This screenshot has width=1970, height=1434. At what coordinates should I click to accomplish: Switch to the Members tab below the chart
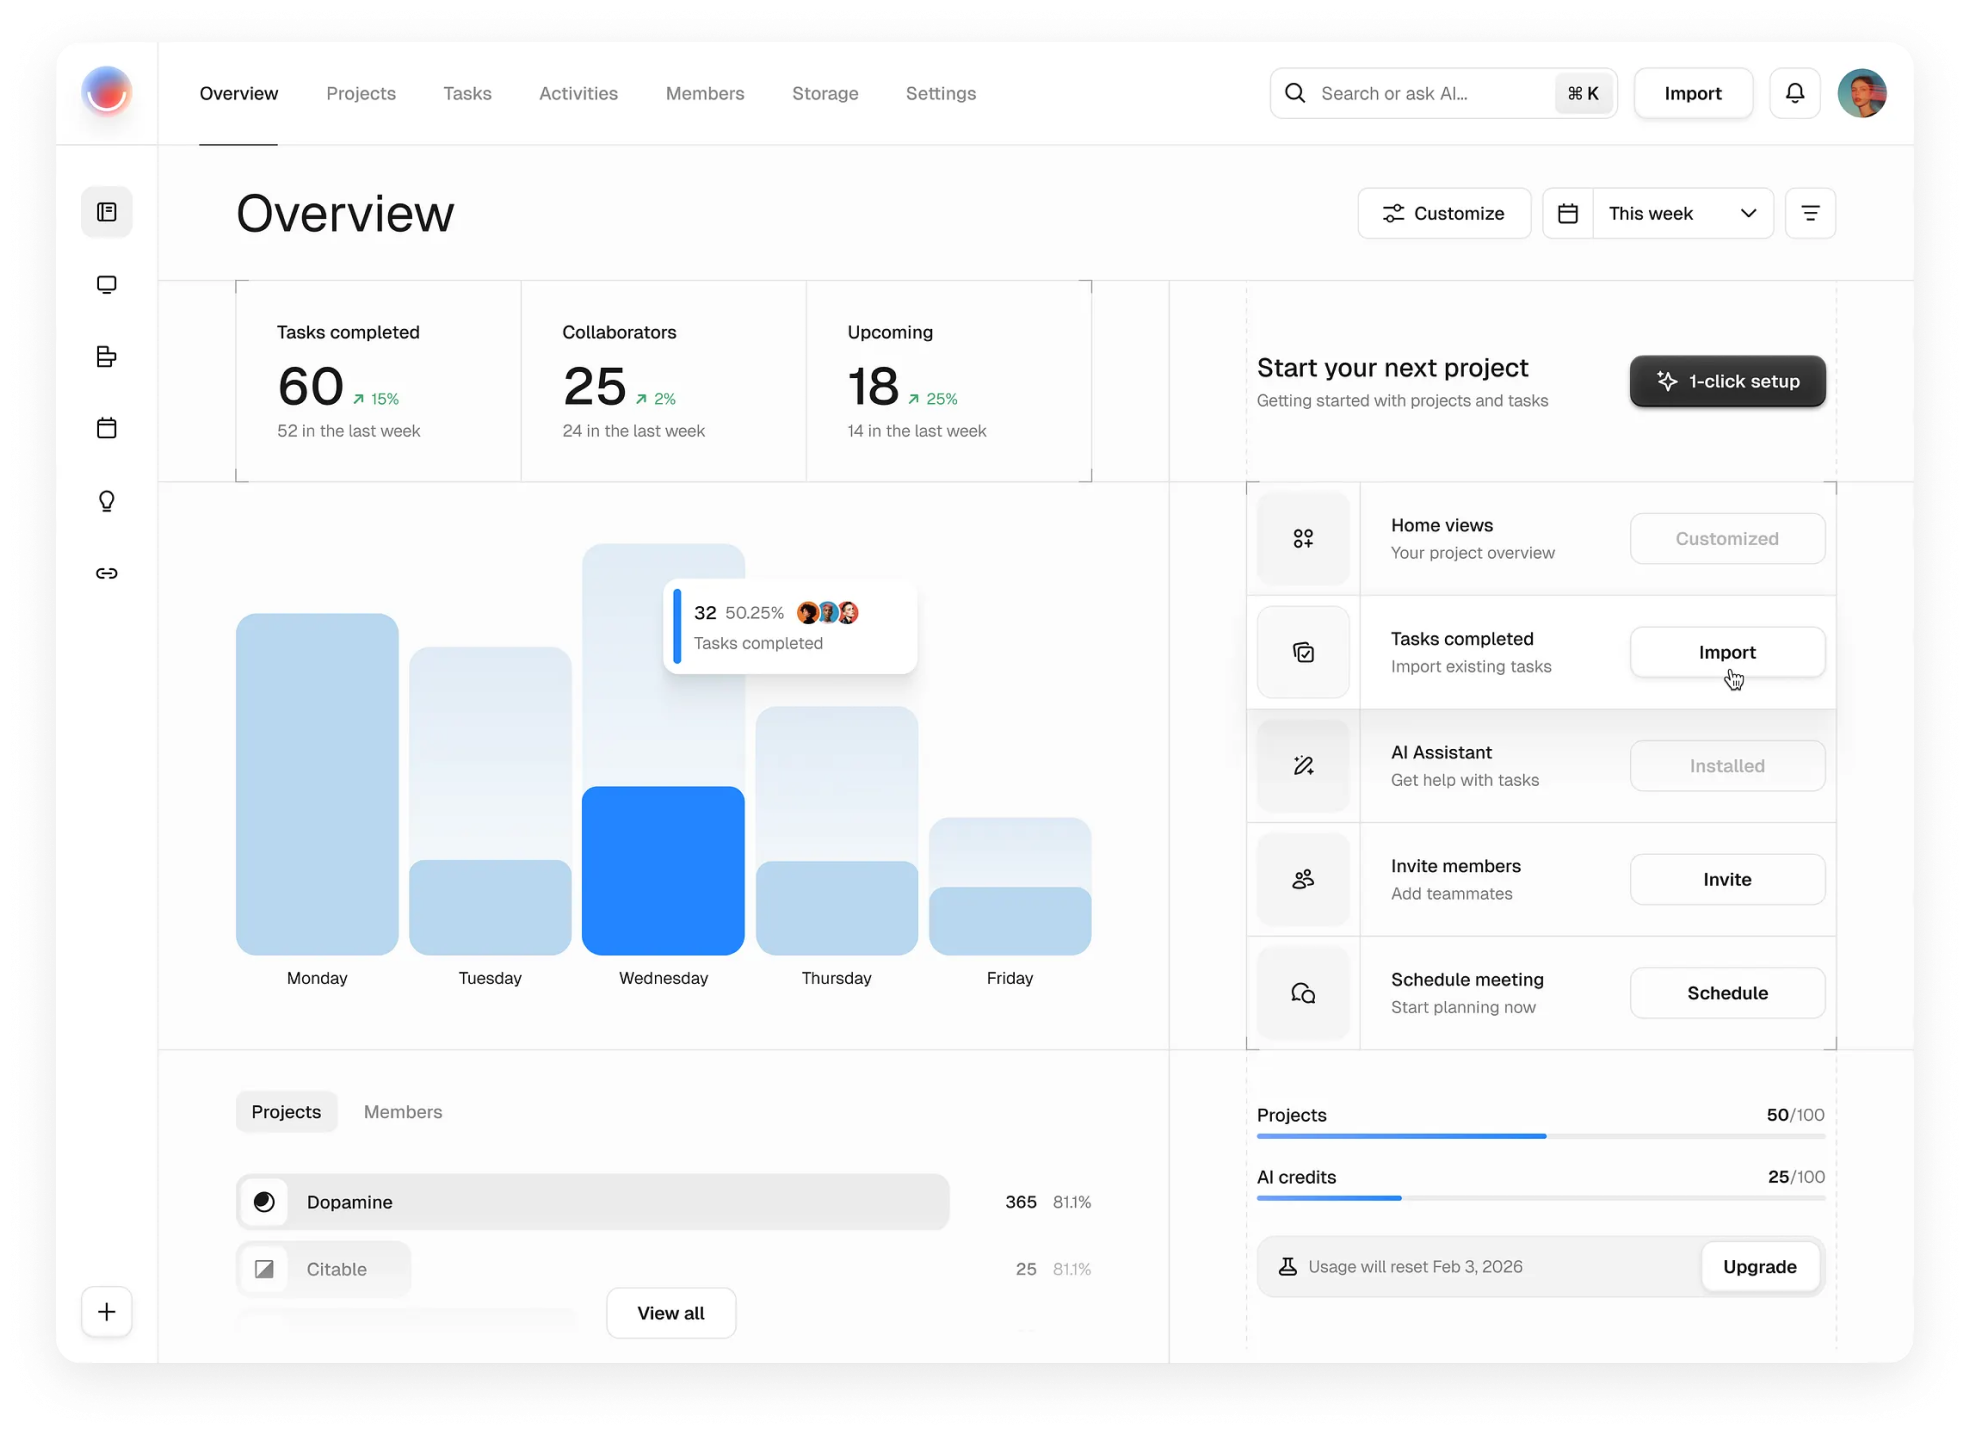[403, 1111]
